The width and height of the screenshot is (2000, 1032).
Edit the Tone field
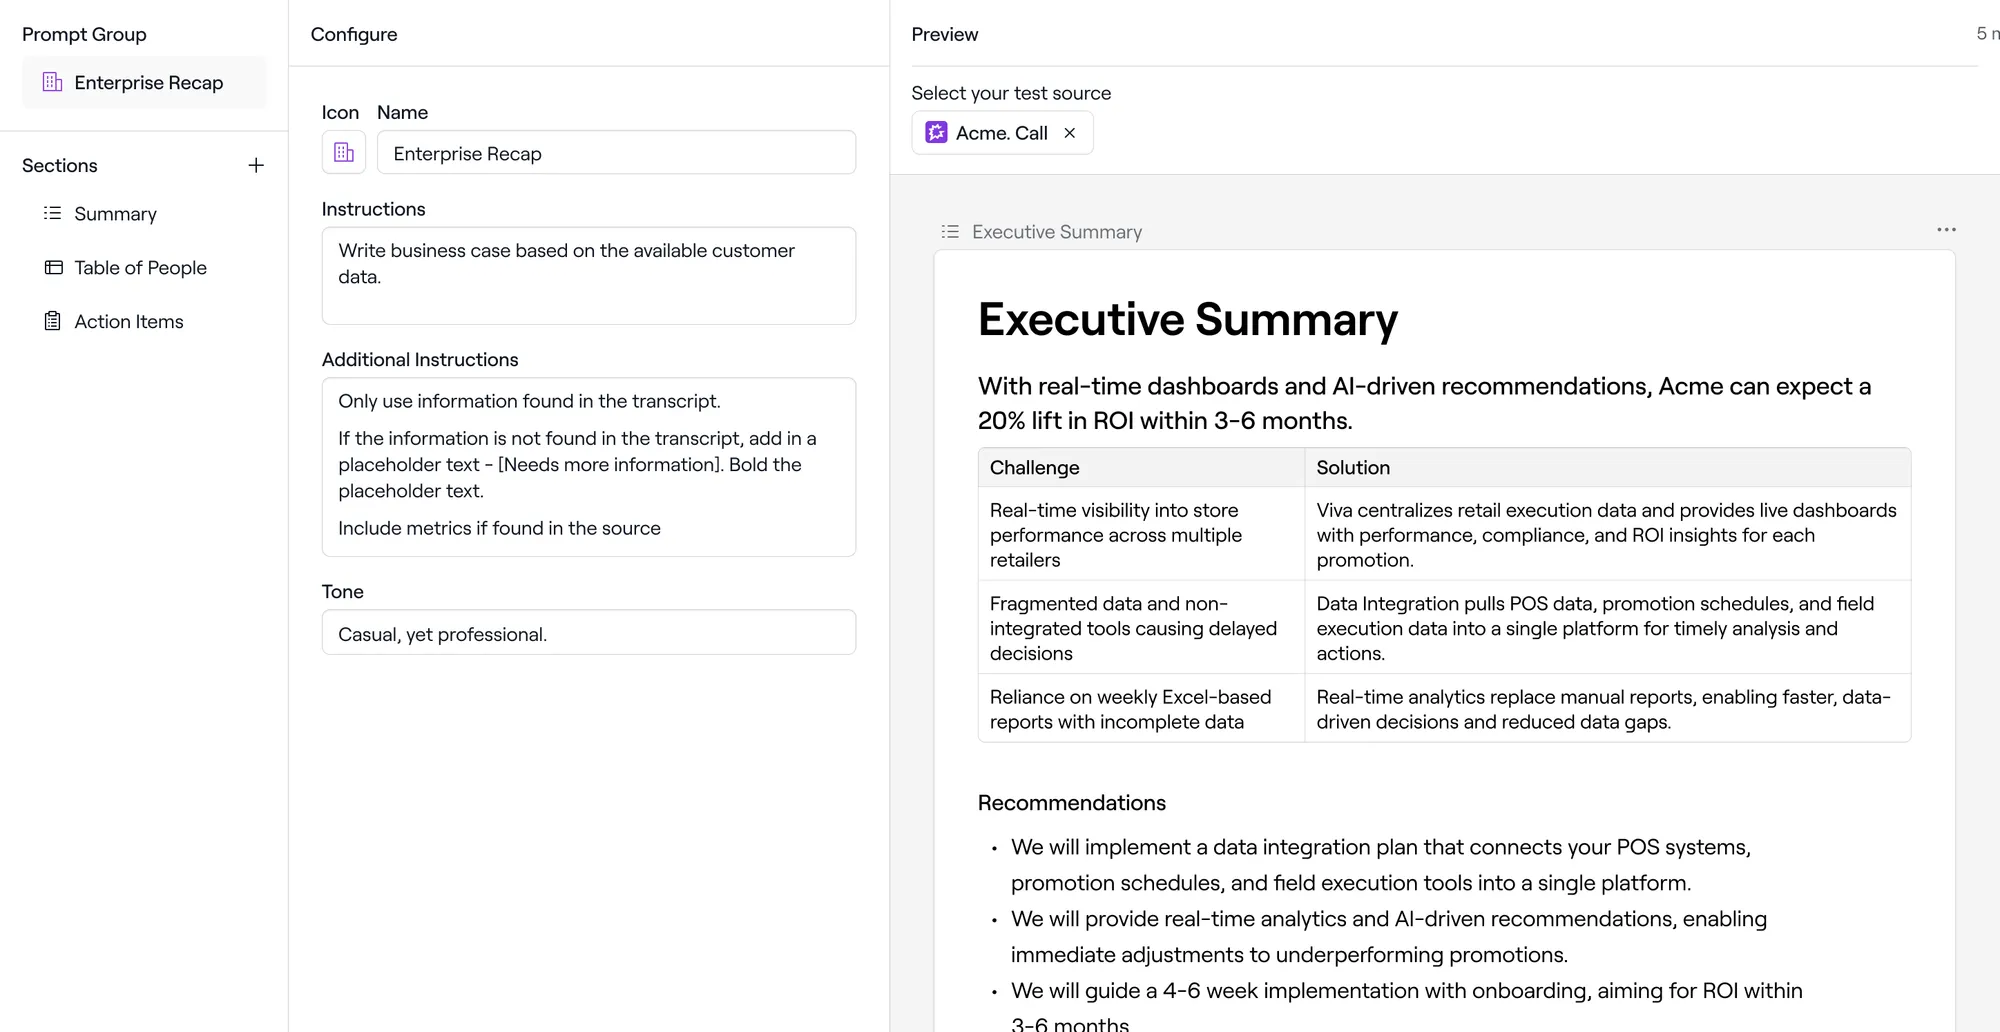click(x=588, y=633)
